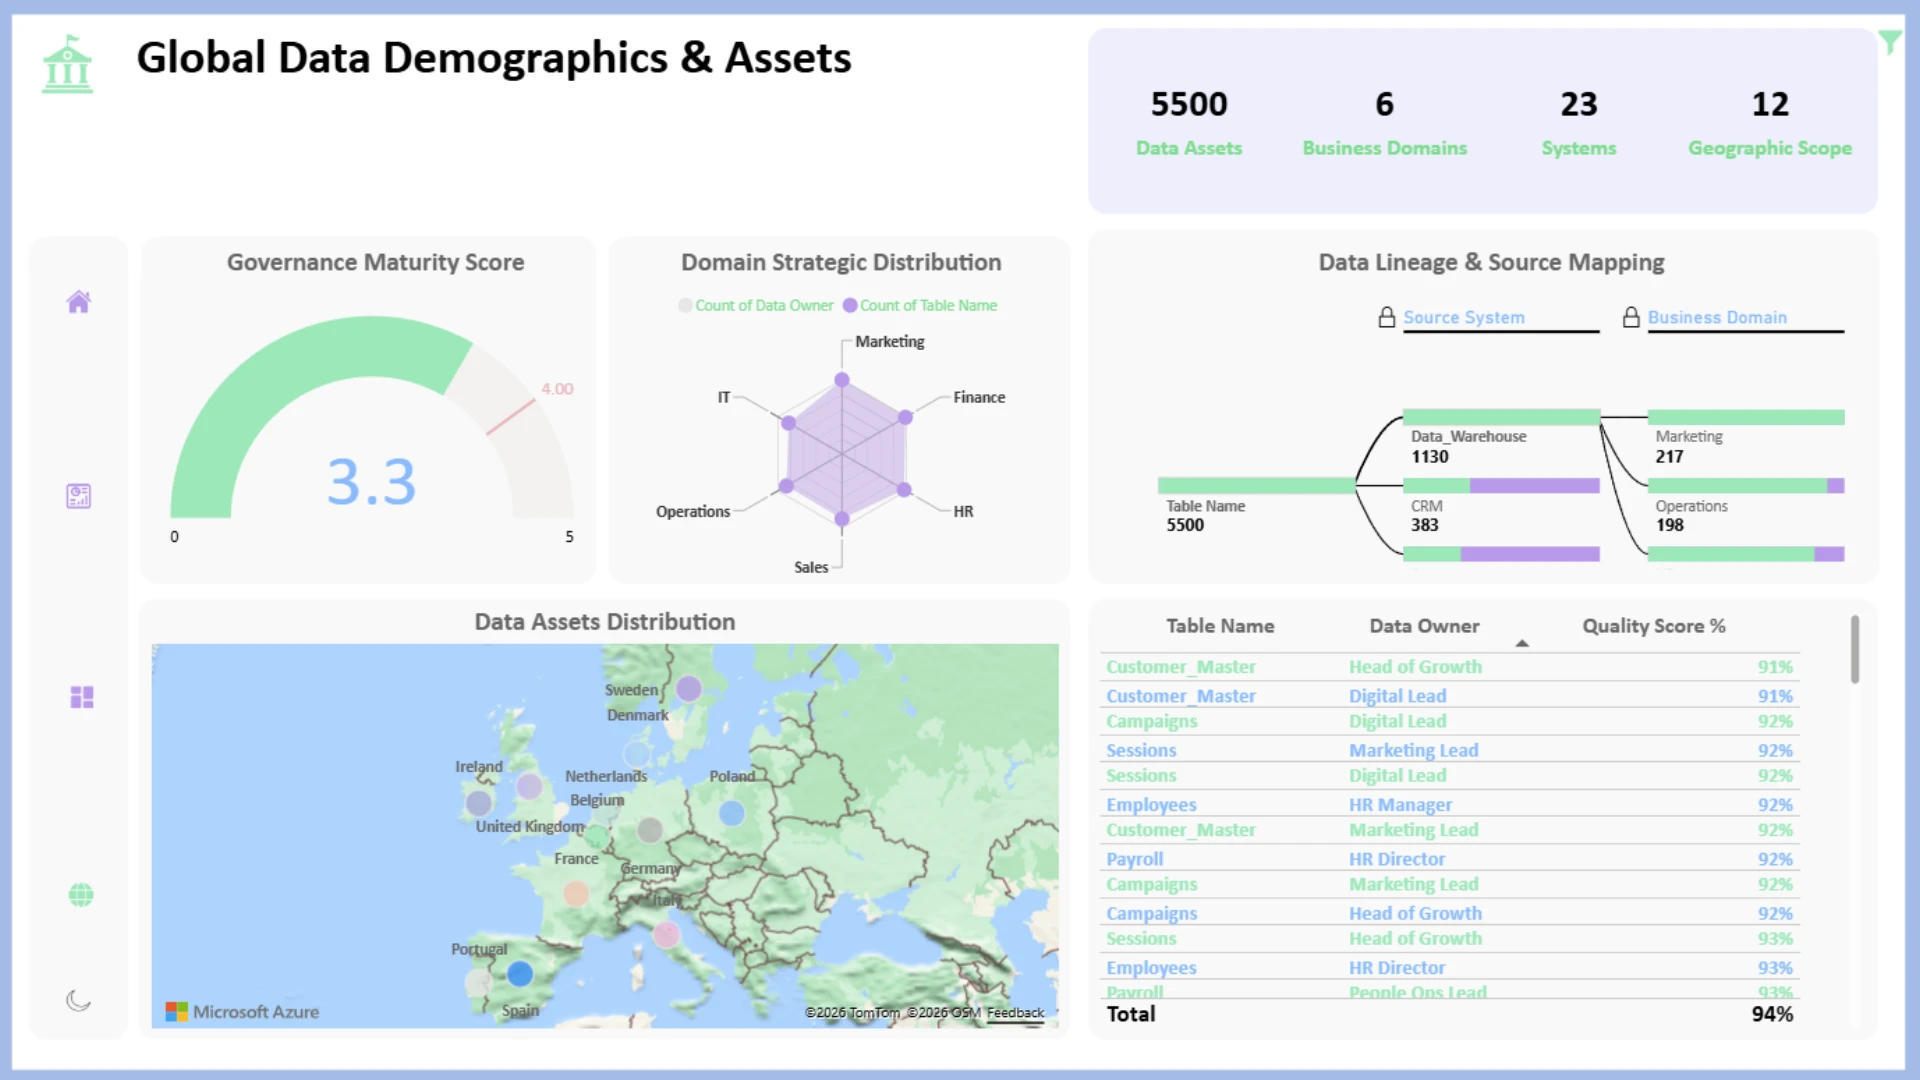Sort by Table Name column header

click(1220, 626)
